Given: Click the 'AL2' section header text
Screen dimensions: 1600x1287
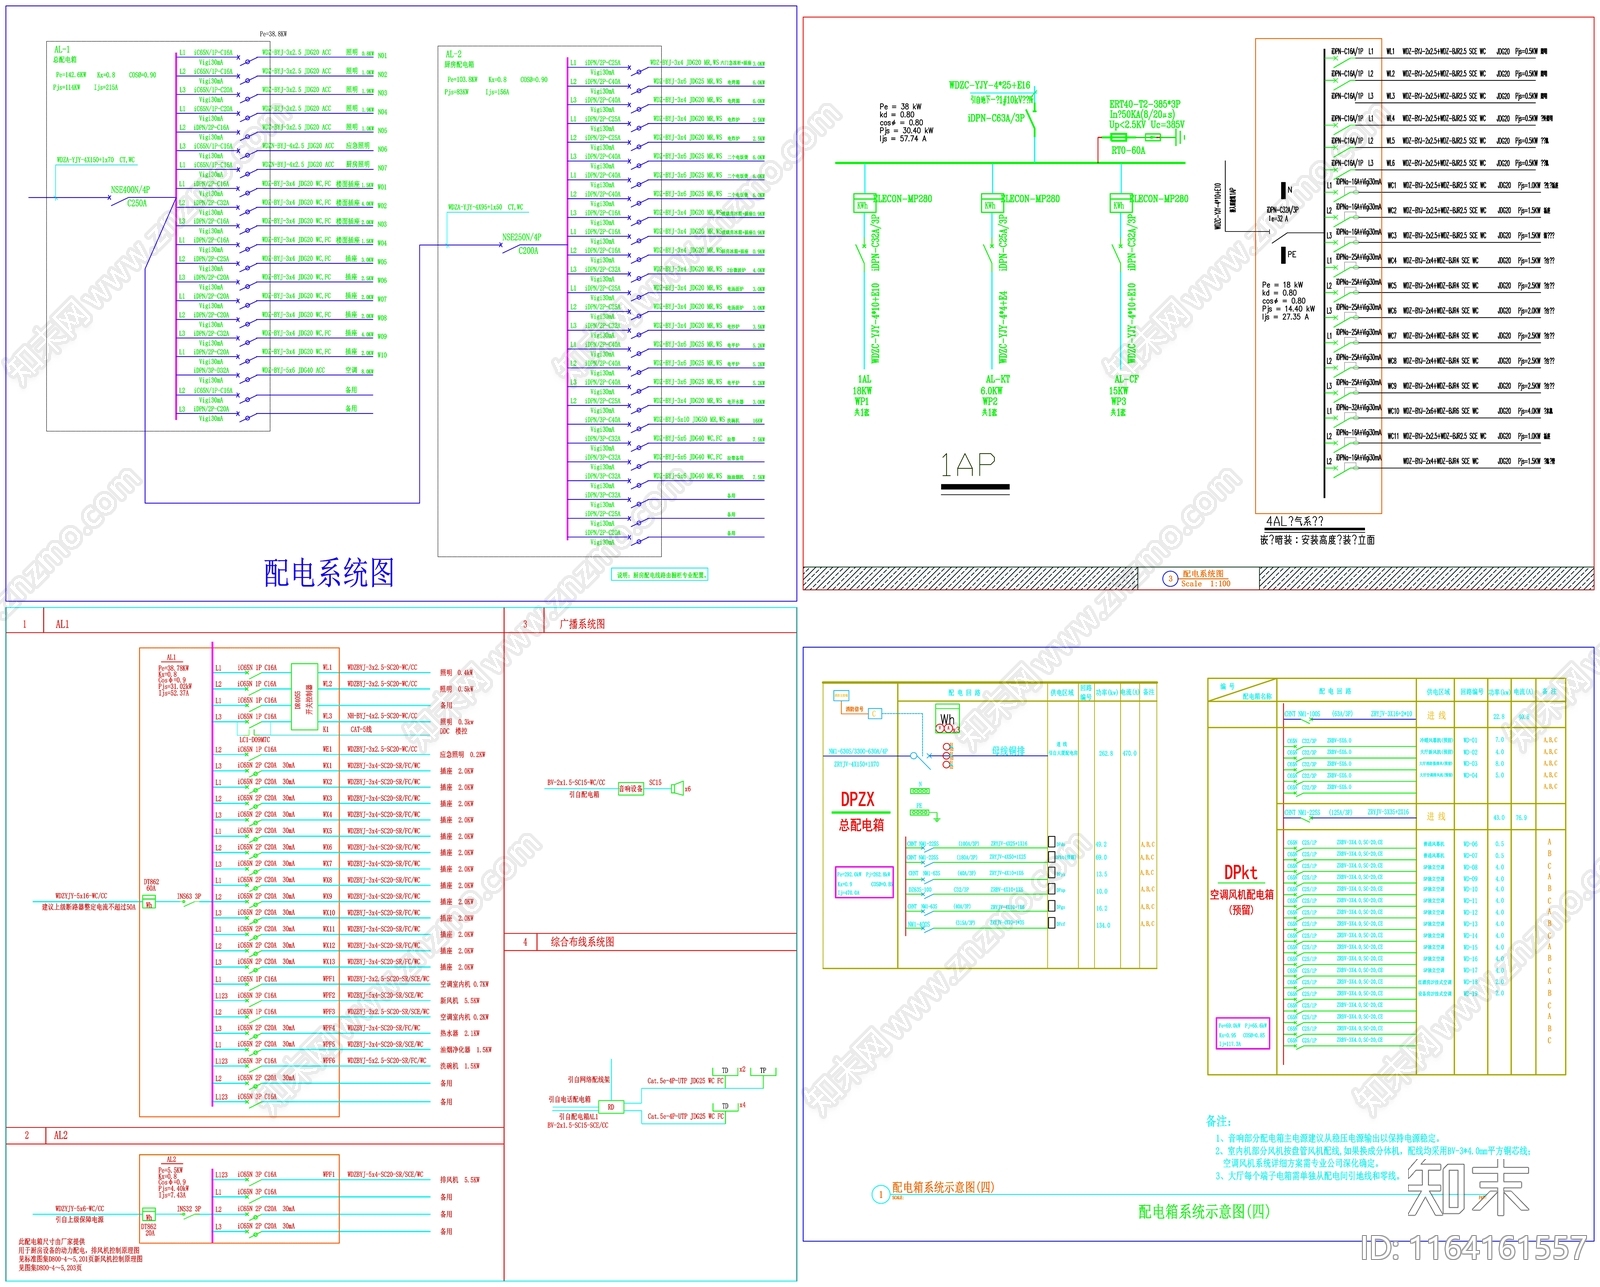Looking at the screenshot, I should pyautogui.click(x=61, y=1136).
